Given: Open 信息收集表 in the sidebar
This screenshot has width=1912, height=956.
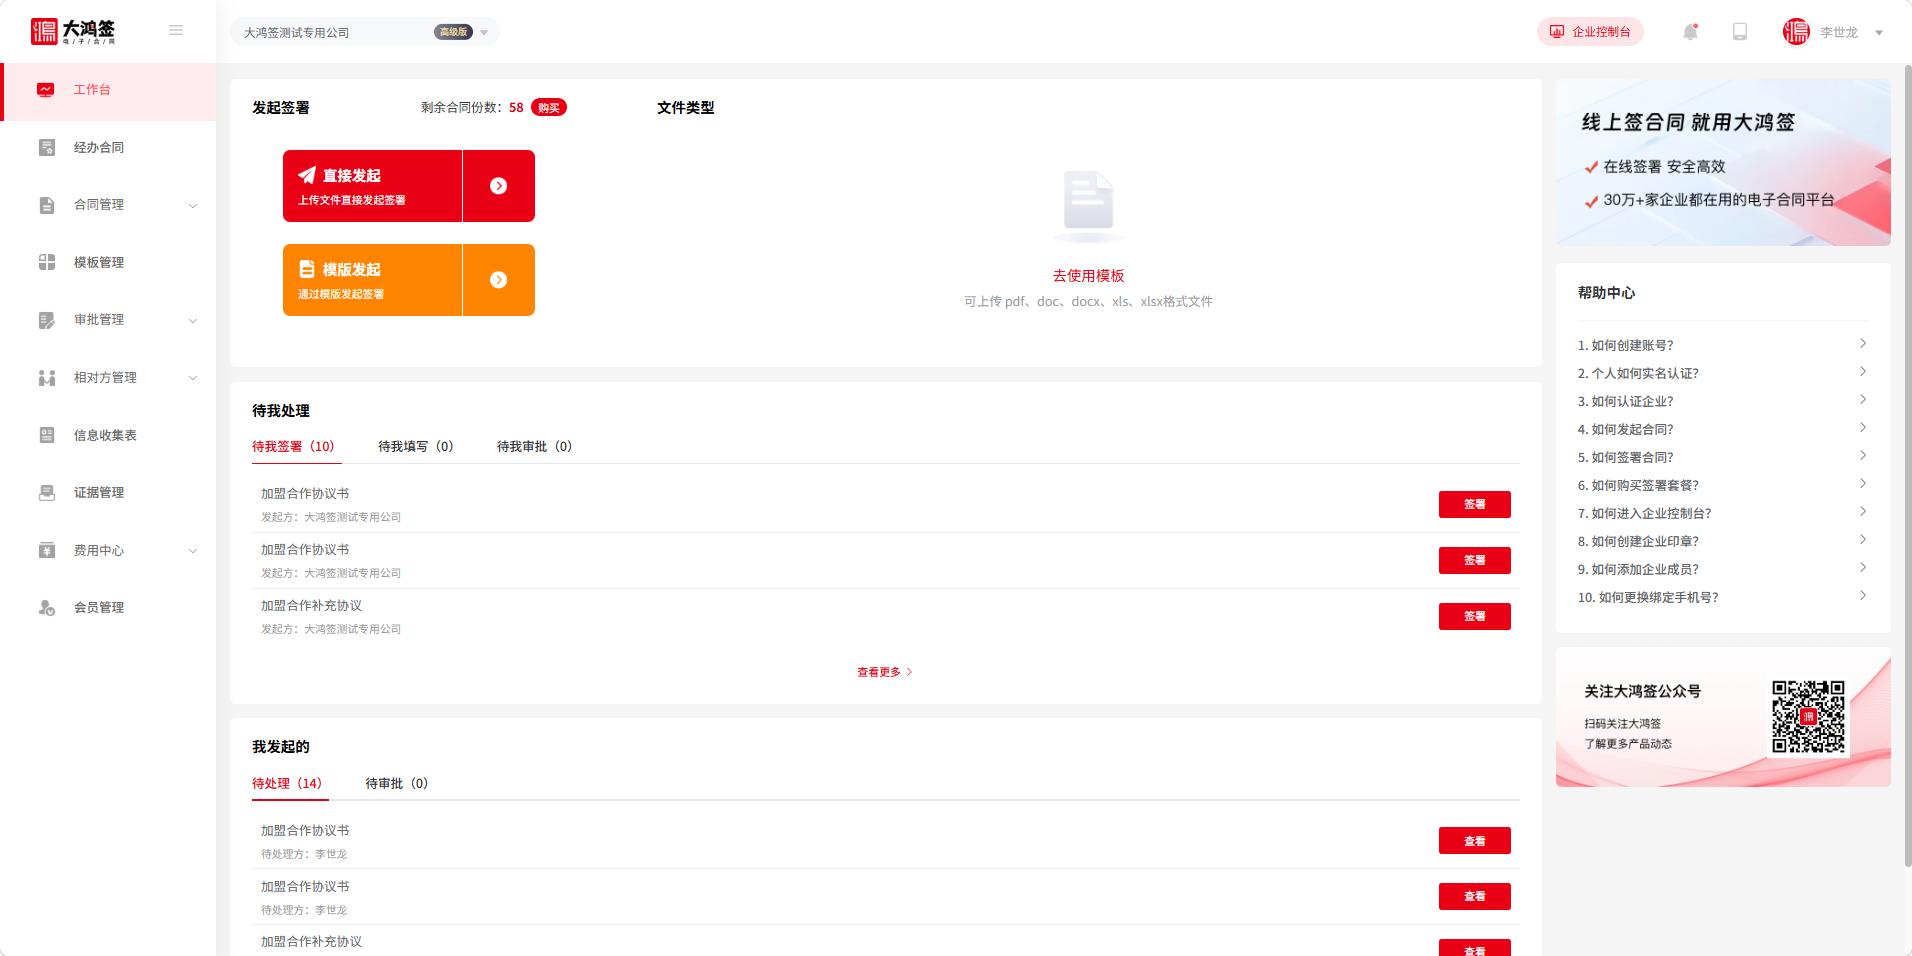Looking at the screenshot, I should (104, 436).
